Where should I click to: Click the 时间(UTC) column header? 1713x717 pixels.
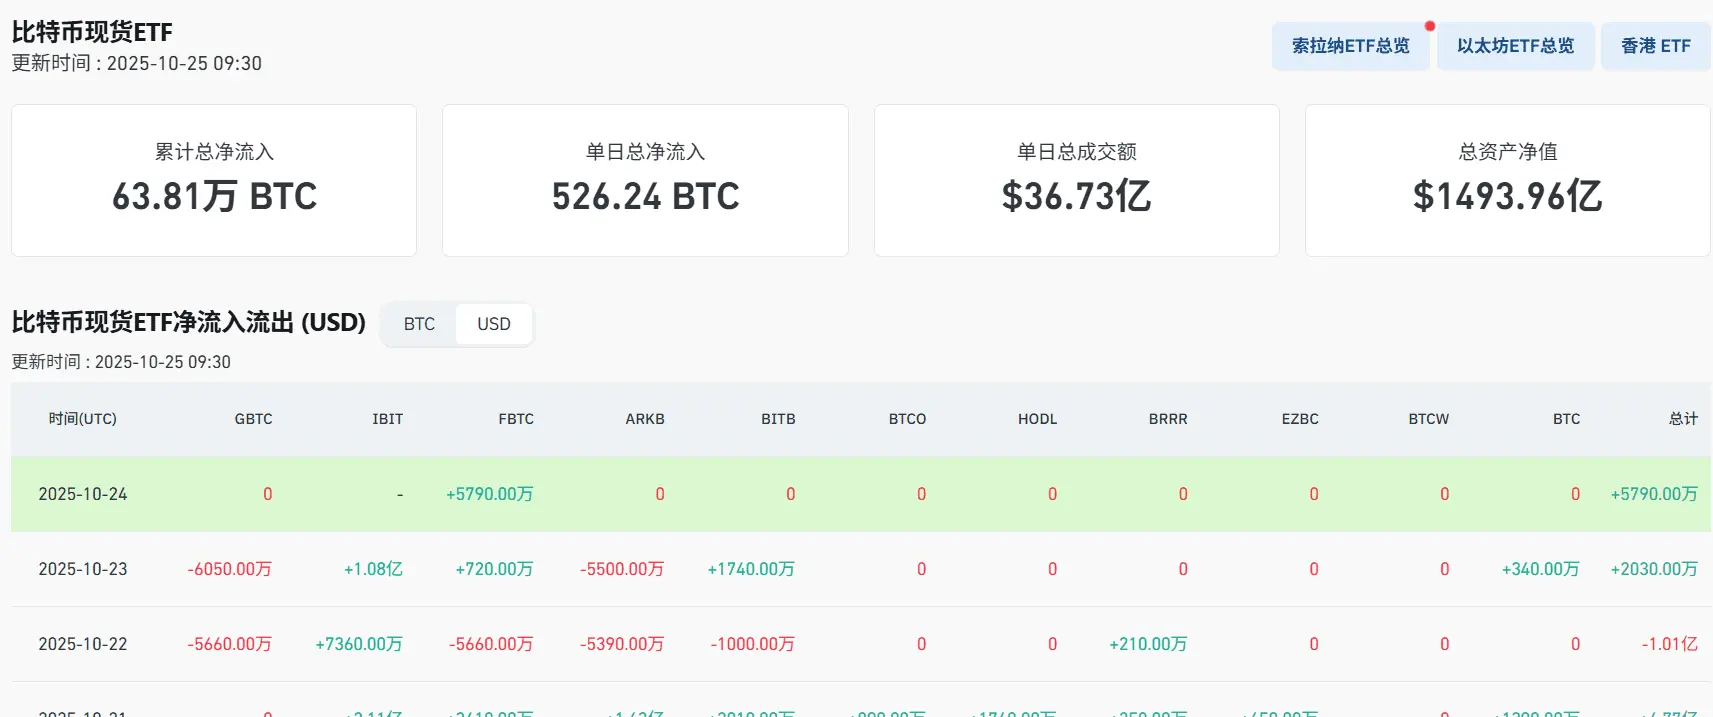83,419
